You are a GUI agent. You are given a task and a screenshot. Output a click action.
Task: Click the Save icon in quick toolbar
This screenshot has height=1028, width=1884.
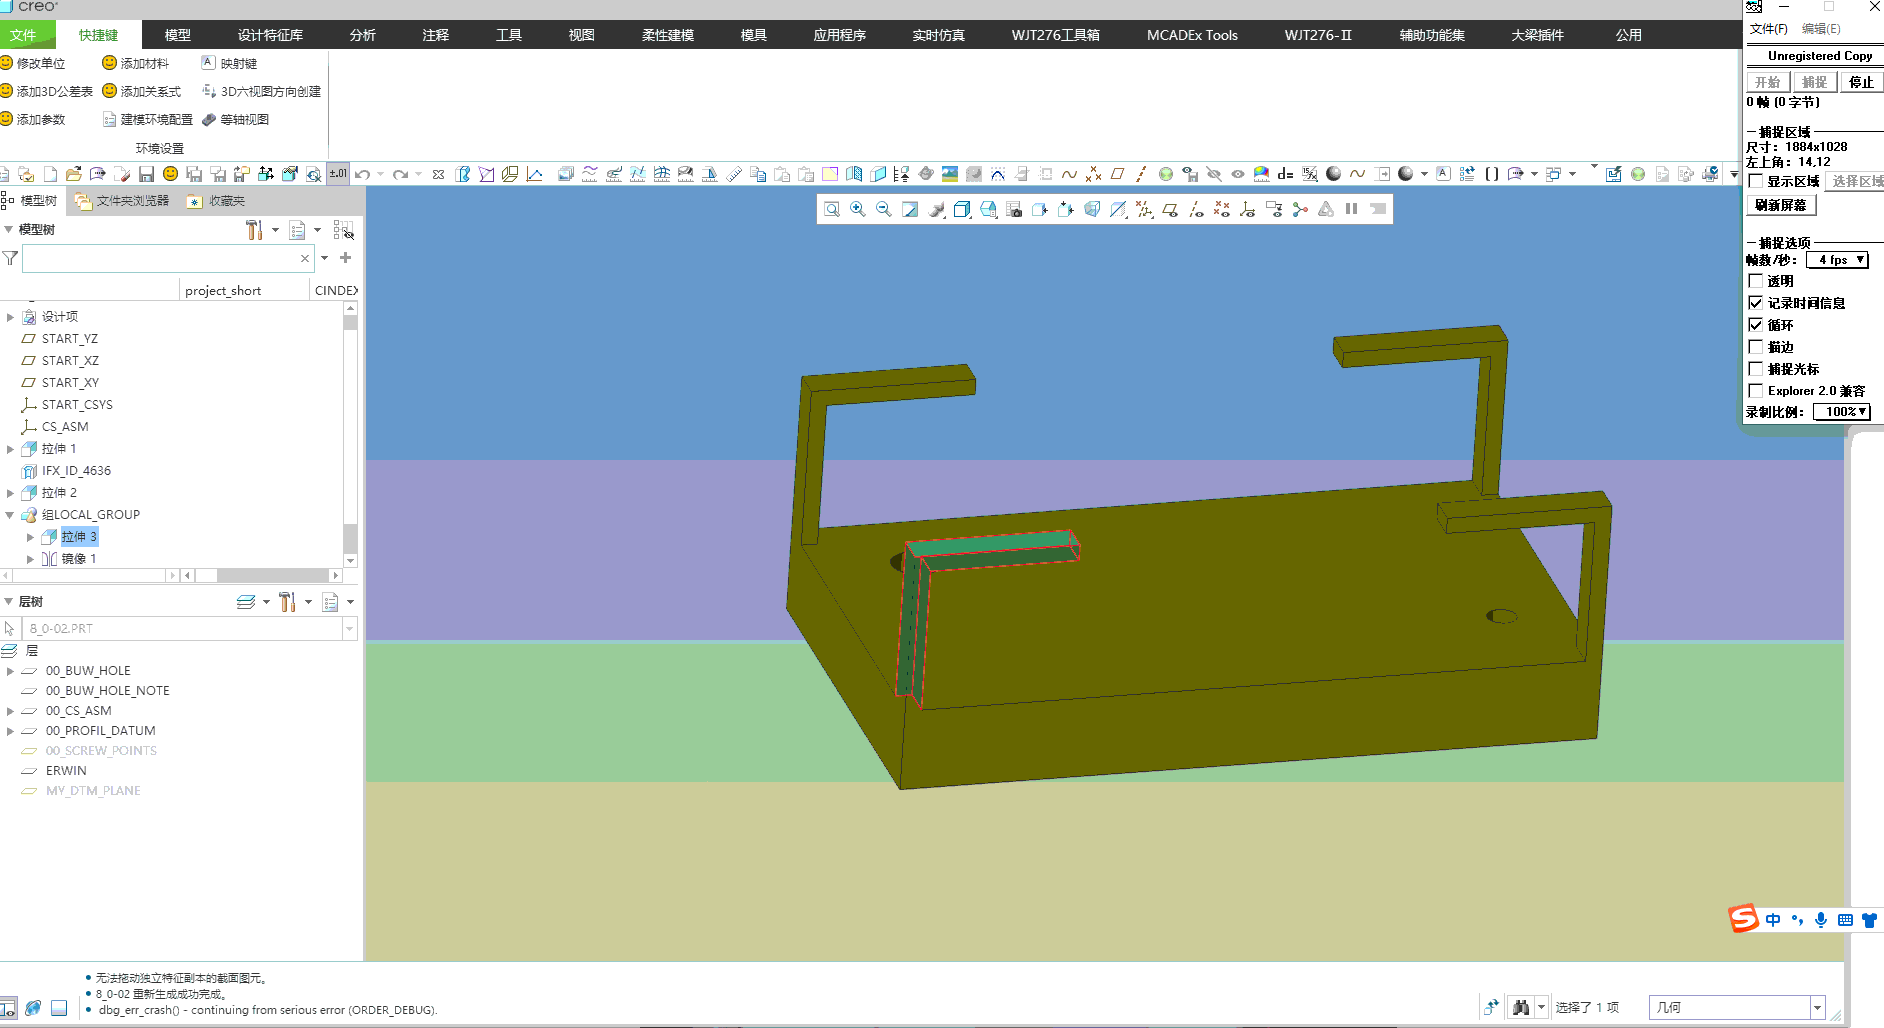click(x=146, y=174)
